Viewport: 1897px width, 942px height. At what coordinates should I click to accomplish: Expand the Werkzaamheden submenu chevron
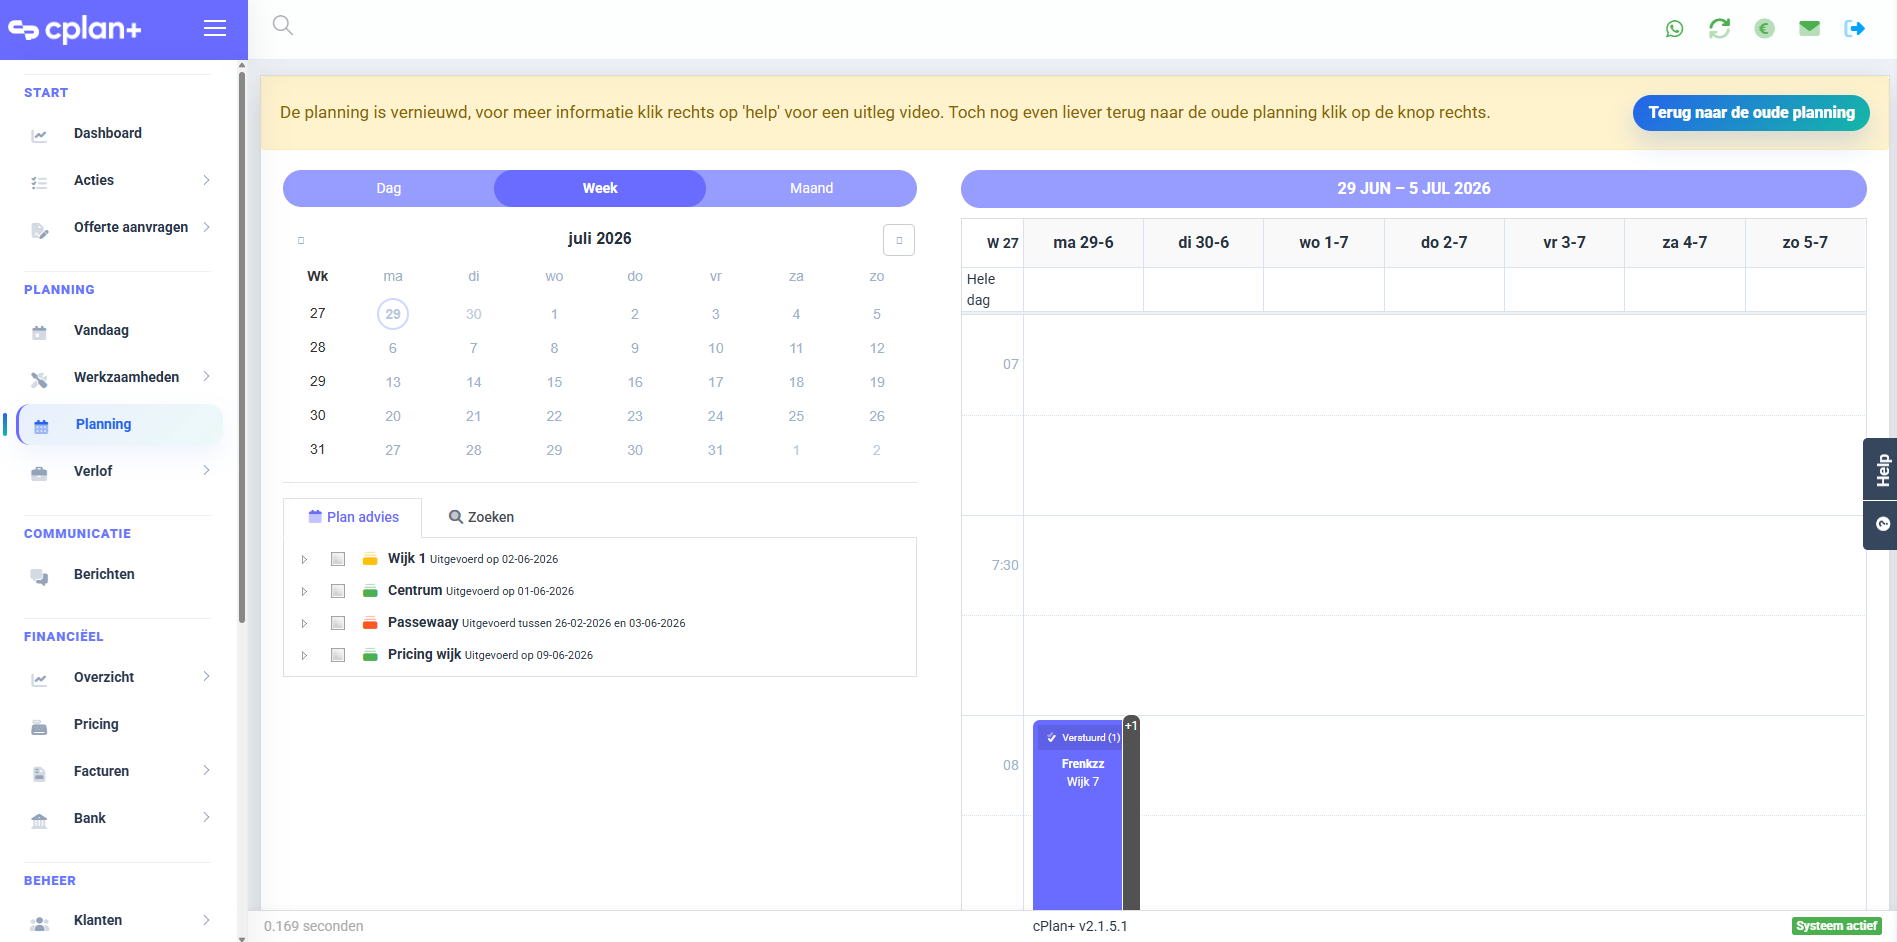pyautogui.click(x=206, y=376)
